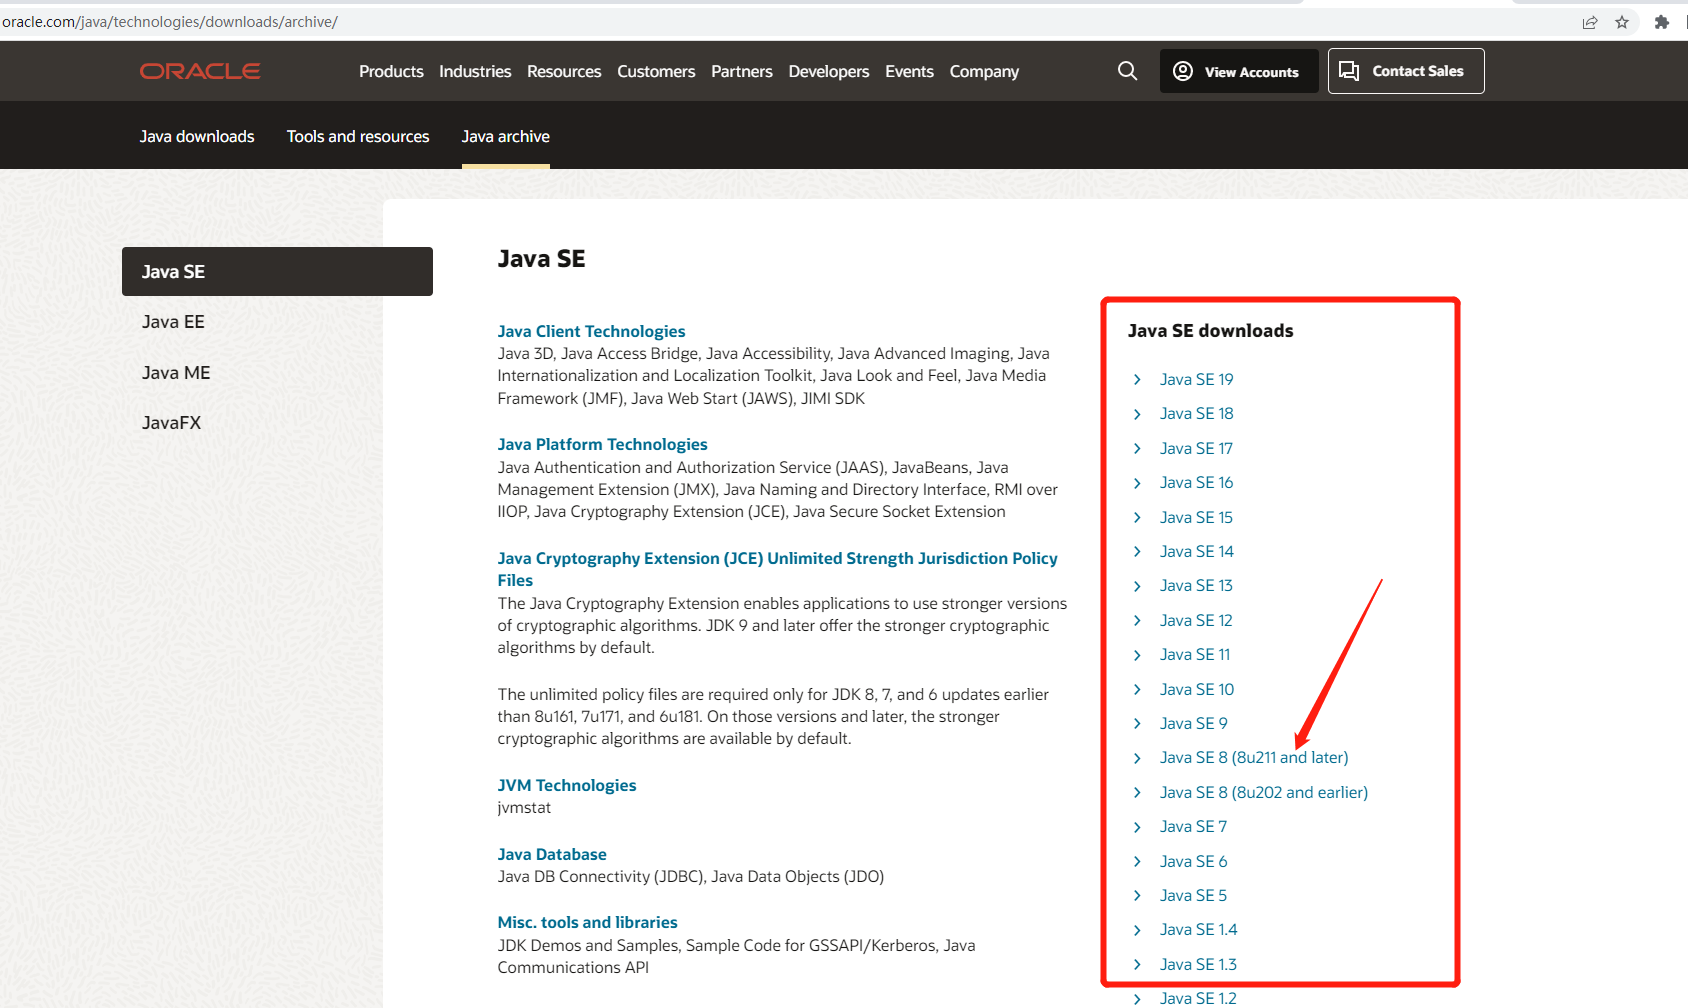Image resolution: width=1688 pixels, height=1008 pixels.
Task: Open the Industries menu
Action: point(475,71)
